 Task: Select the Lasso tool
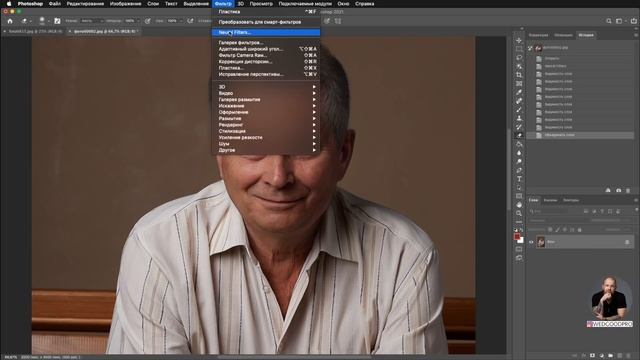[519, 58]
